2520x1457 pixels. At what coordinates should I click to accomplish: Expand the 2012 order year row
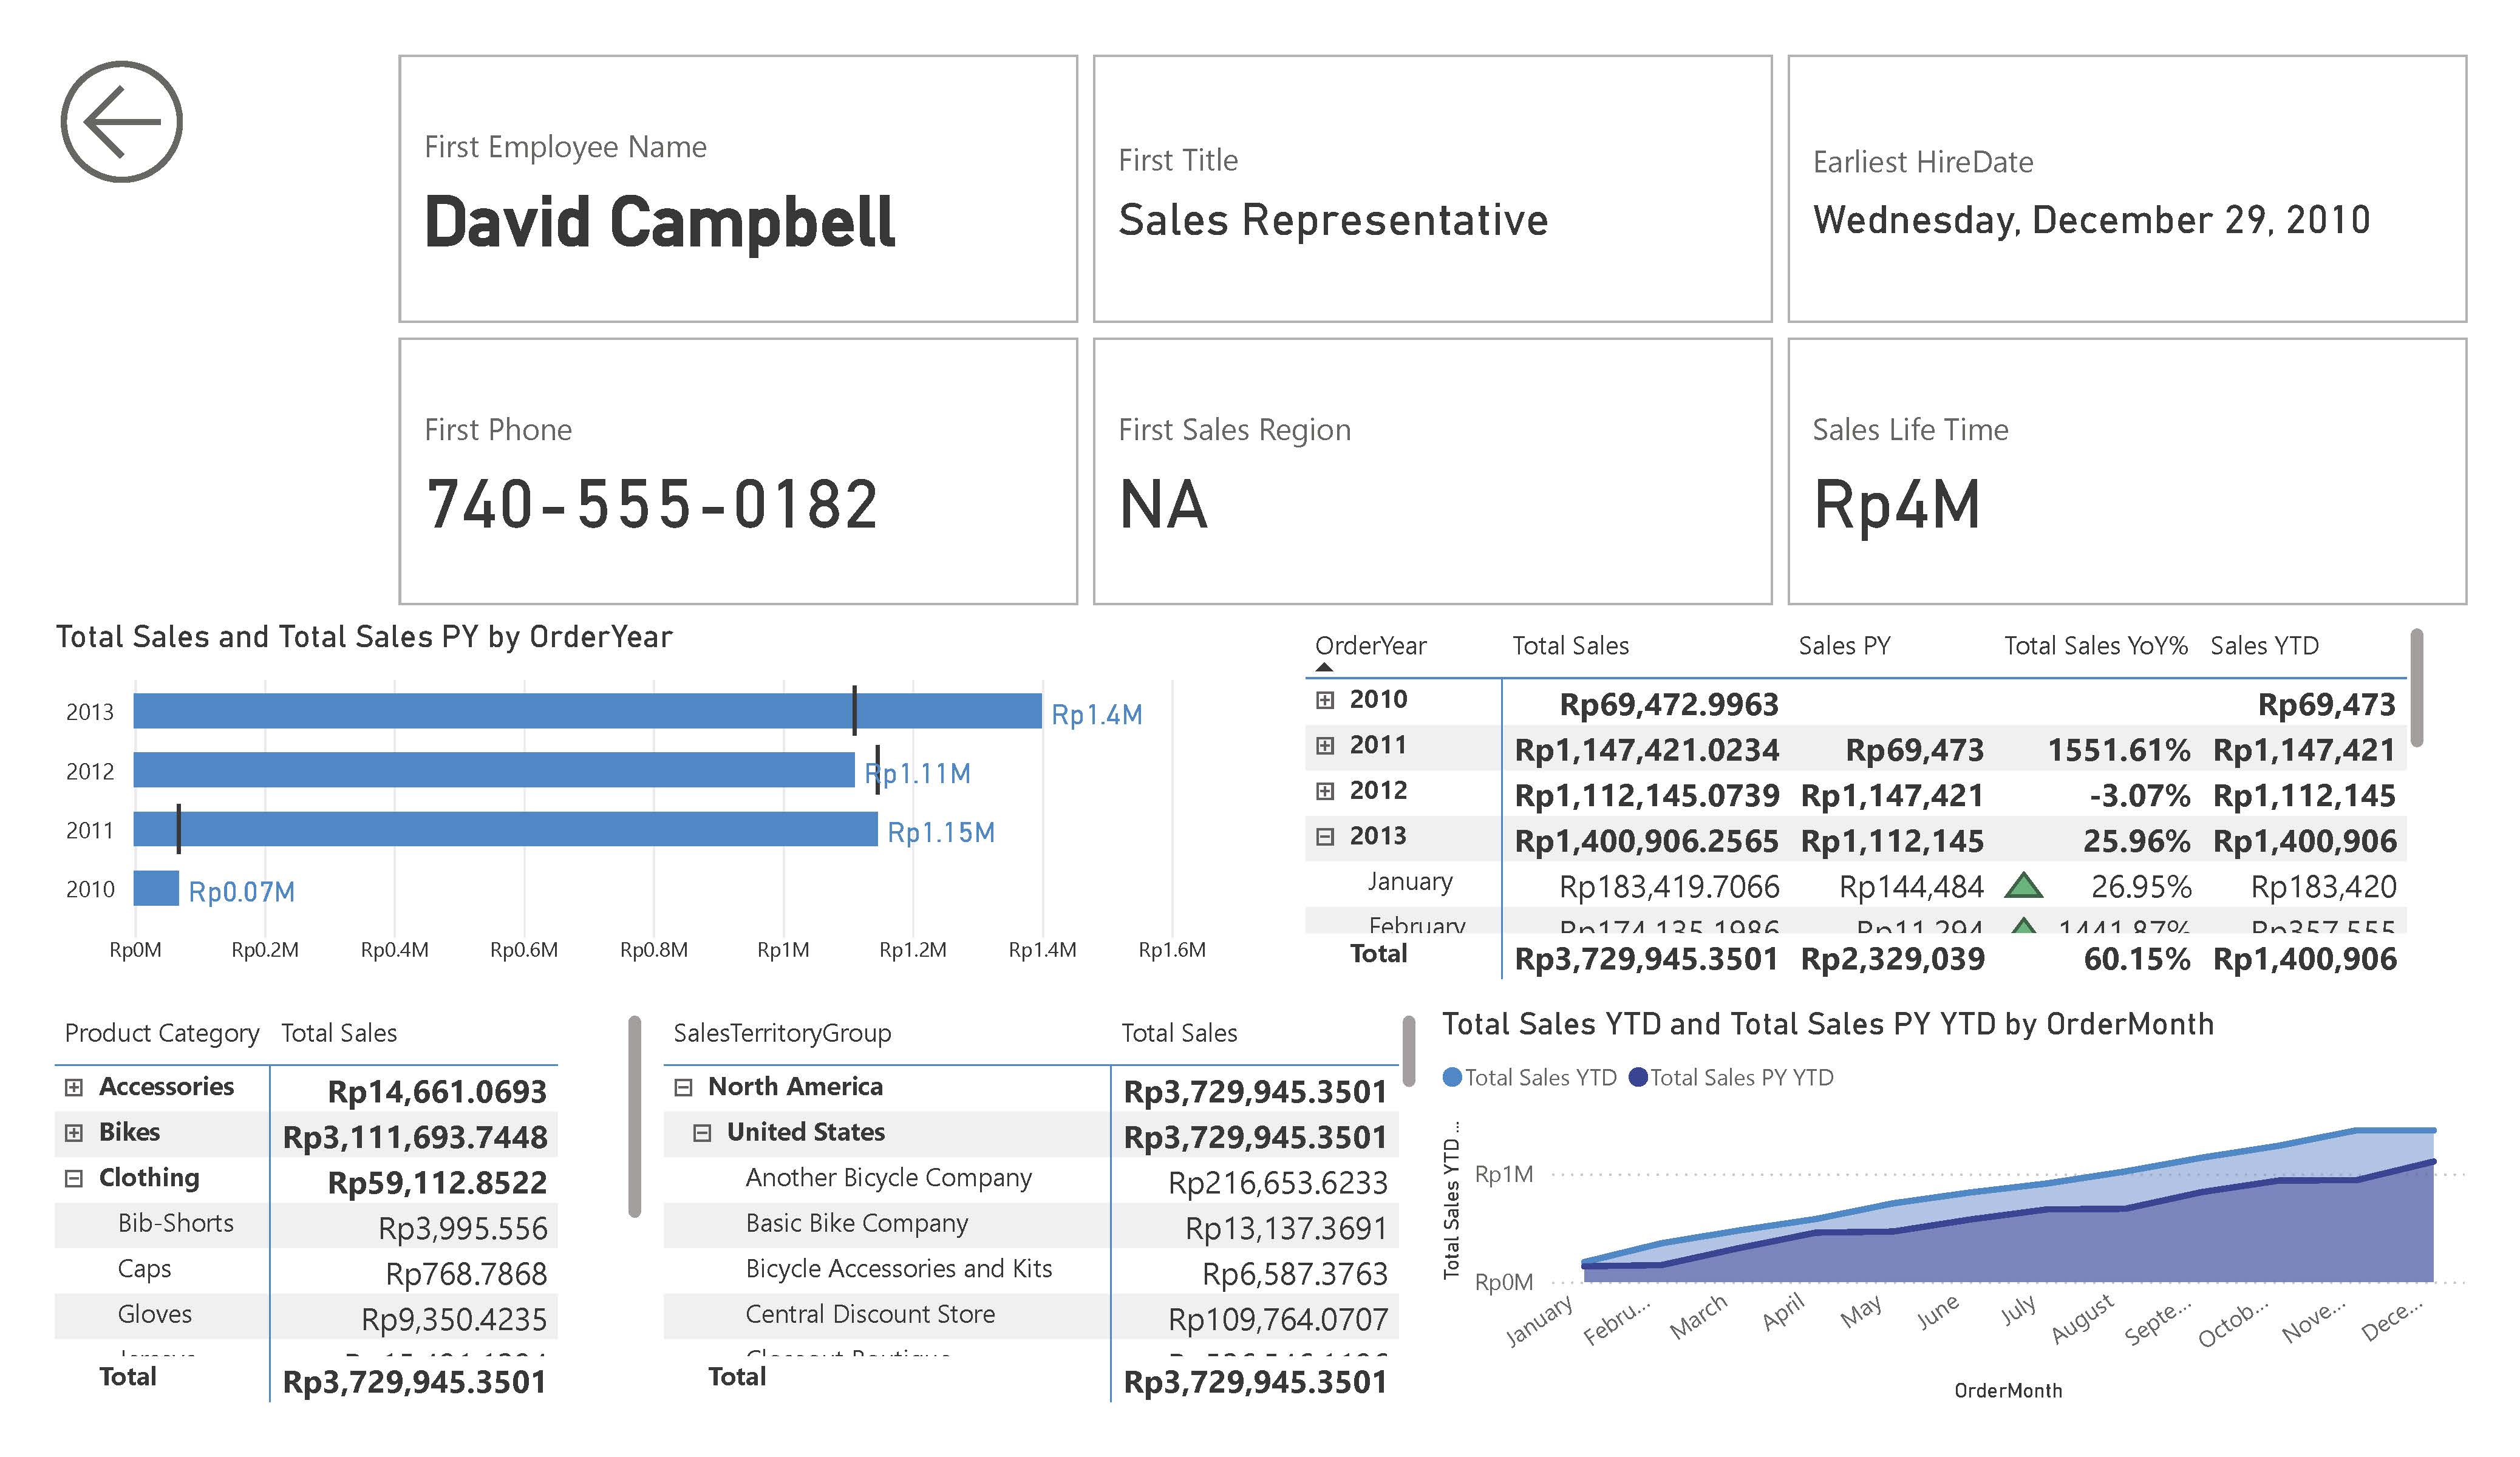[x=1325, y=791]
